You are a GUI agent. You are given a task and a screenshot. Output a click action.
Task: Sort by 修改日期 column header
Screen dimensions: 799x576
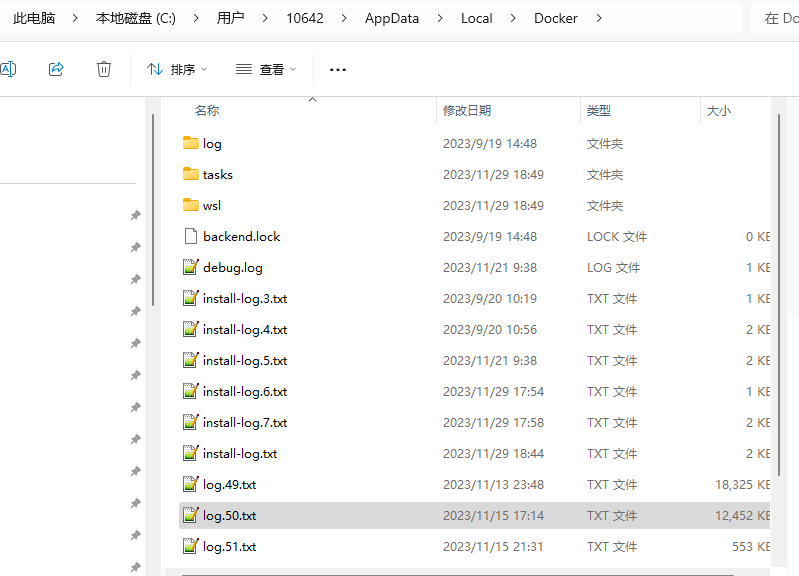467,111
